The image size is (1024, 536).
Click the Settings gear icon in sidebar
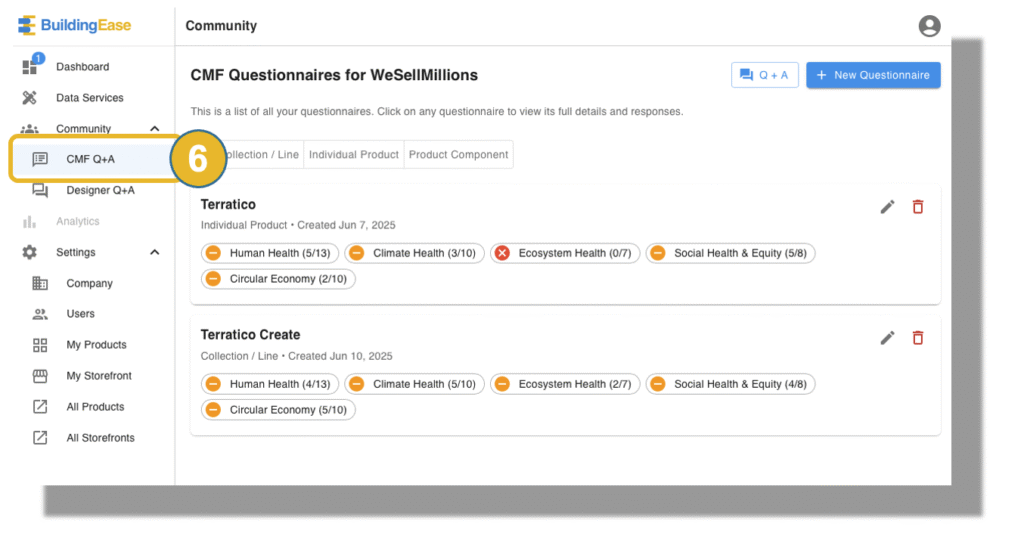(x=29, y=252)
